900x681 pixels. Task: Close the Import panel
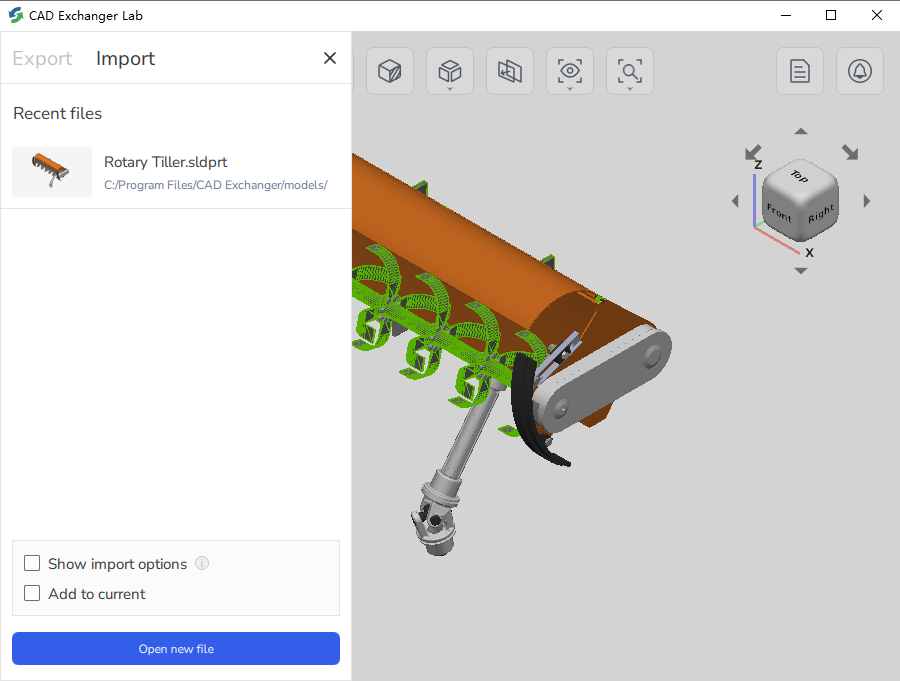330,58
